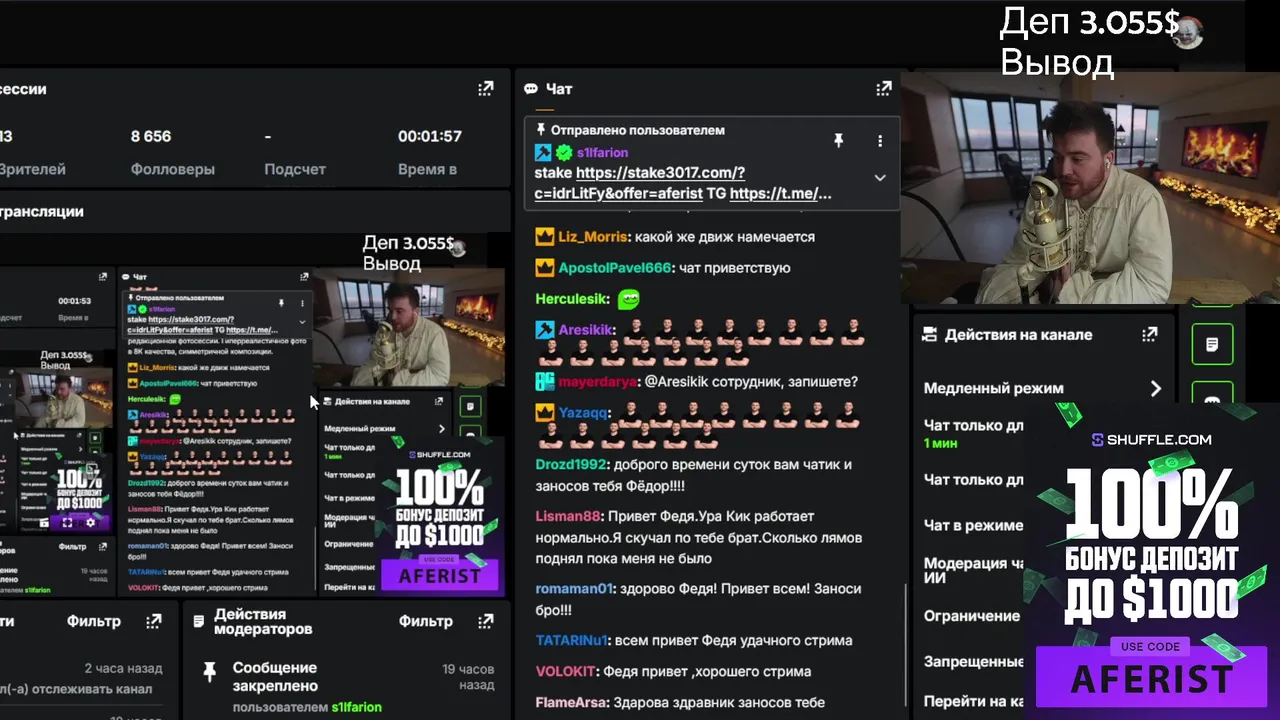Click the SHUFFLE.COM logo in large ad
This screenshot has height=720, width=1280.
point(1151,439)
